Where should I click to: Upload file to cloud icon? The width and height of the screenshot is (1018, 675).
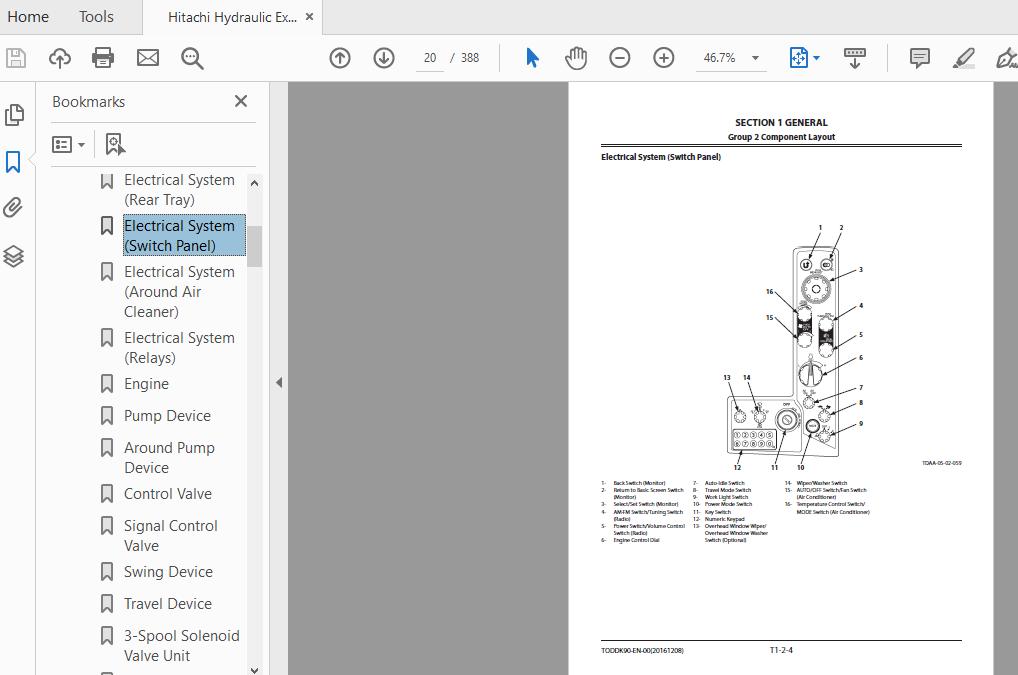pos(60,58)
